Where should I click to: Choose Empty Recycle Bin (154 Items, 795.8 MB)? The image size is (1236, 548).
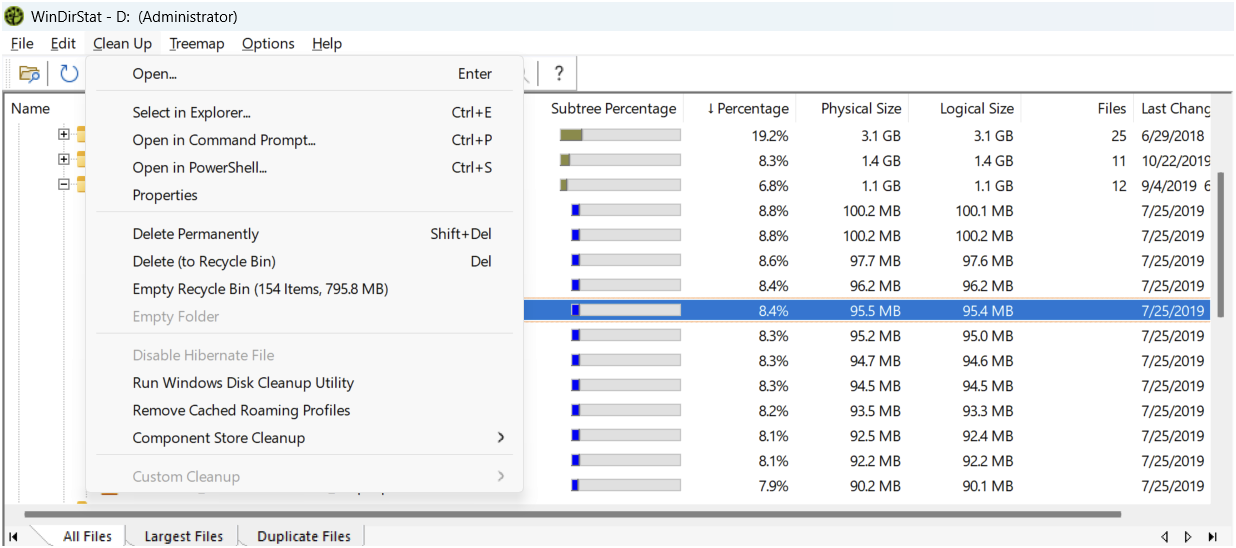pyautogui.click(x=304, y=289)
